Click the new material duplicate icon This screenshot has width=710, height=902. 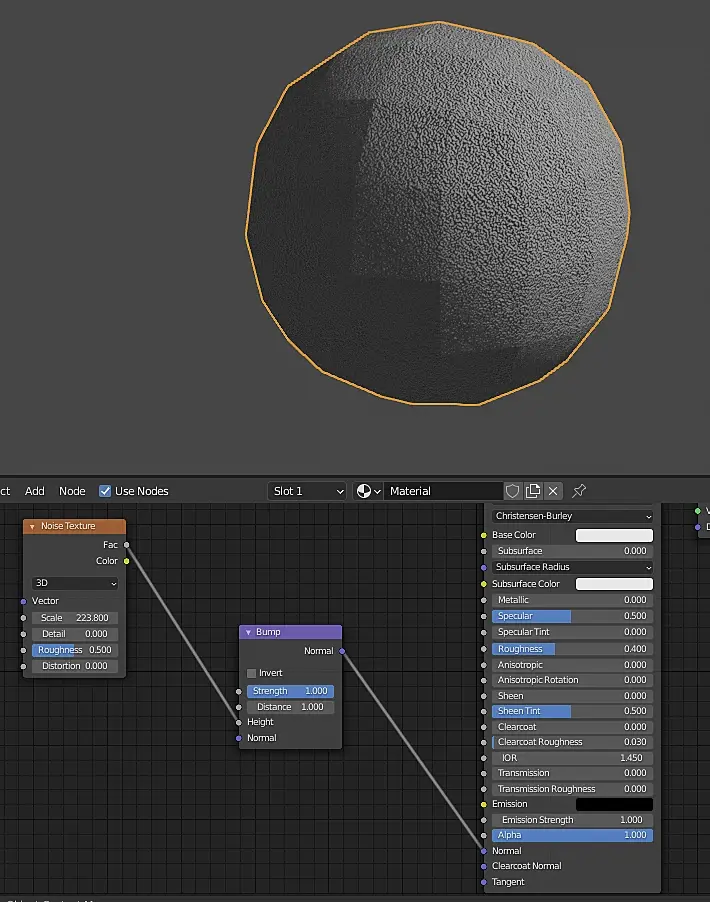tap(533, 491)
